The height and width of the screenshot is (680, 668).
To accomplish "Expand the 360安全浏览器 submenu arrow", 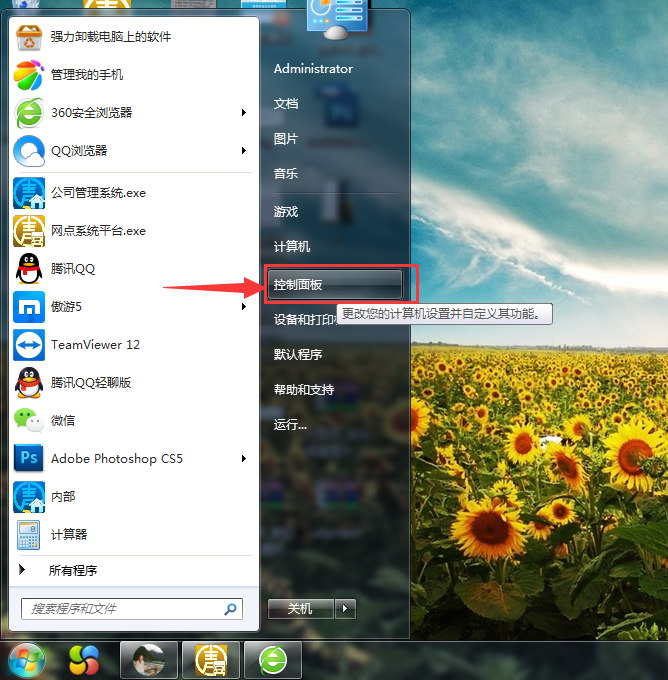I will click(x=243, y=113).
